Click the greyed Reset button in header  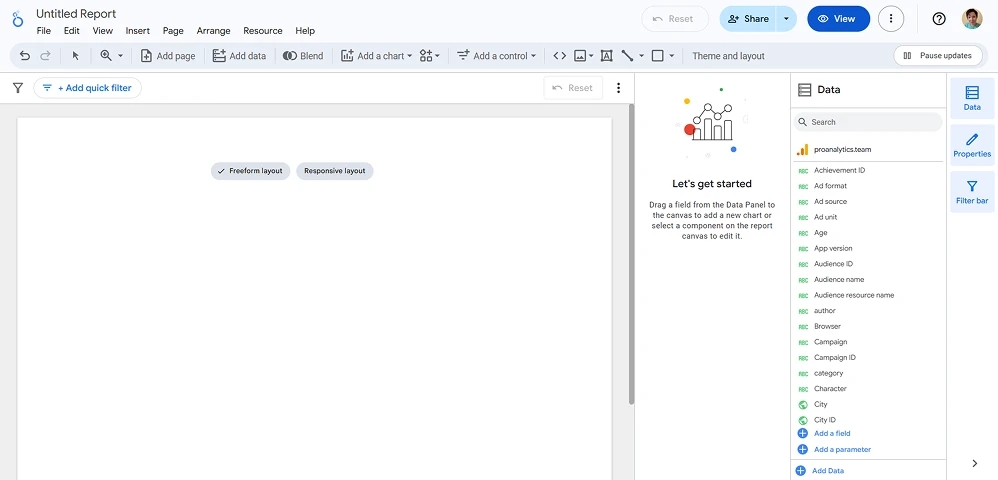click(x=675, y=19)
